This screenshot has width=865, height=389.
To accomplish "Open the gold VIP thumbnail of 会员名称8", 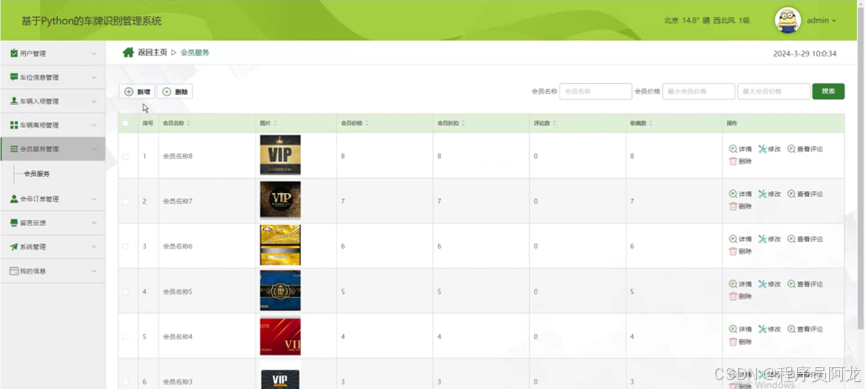I will (x=280, y=155).
